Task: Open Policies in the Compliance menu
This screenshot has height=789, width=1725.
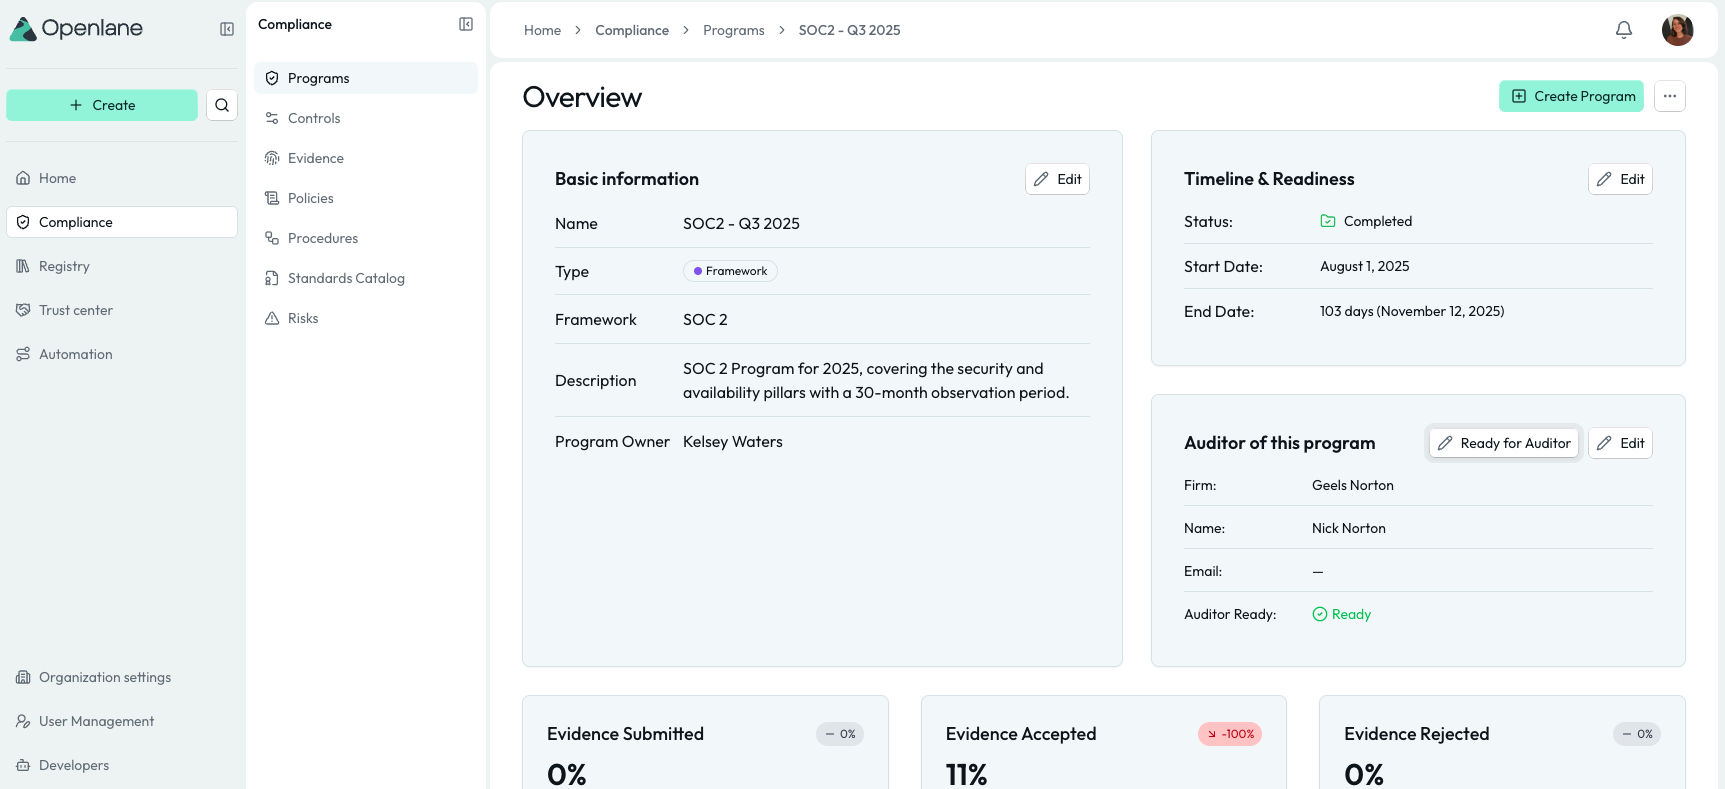Action: click(310, 198)
